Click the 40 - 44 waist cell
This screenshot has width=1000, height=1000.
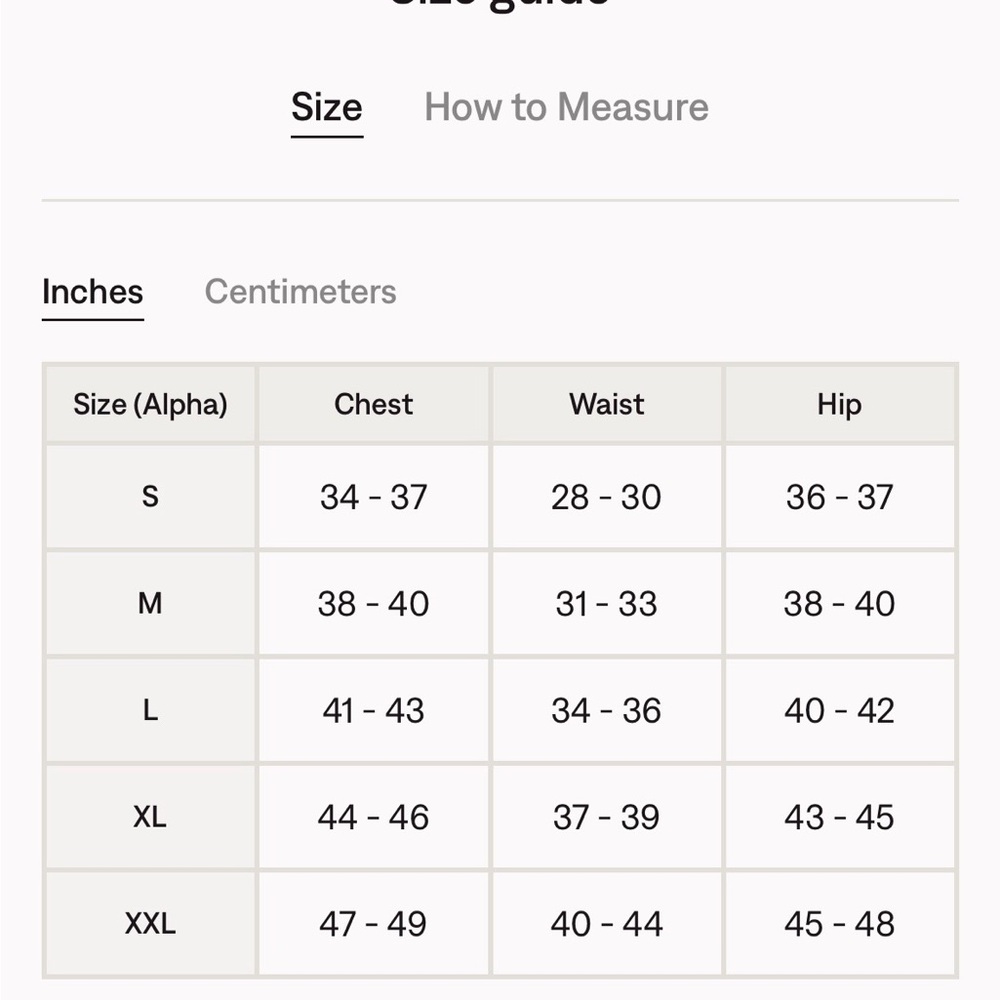(x=607, y=923)
